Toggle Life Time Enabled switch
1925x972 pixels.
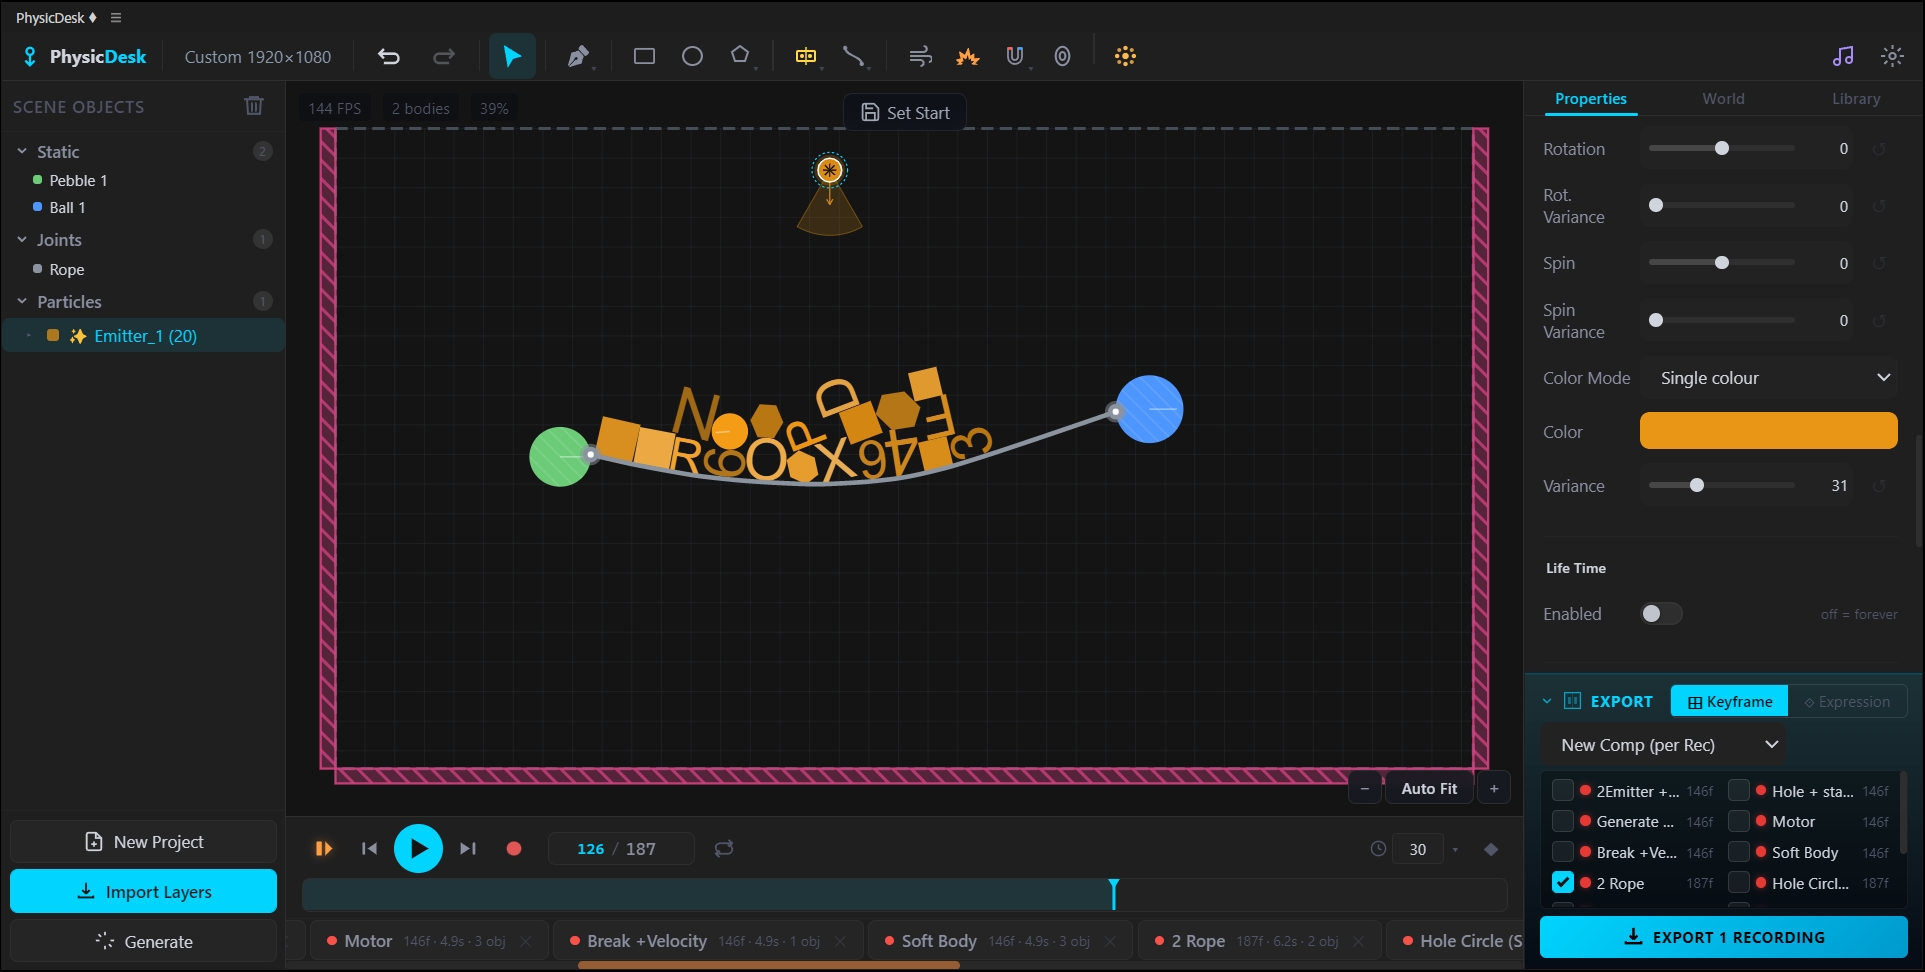[1661, 614]
